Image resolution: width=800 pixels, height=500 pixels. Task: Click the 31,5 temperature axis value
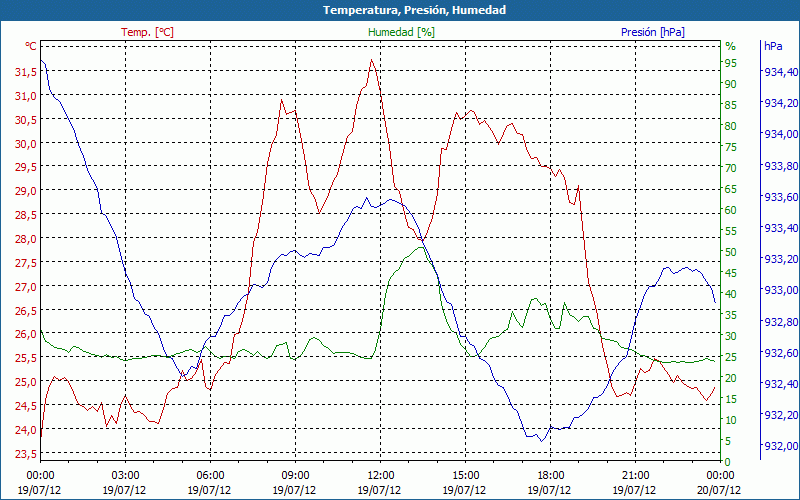26,72
